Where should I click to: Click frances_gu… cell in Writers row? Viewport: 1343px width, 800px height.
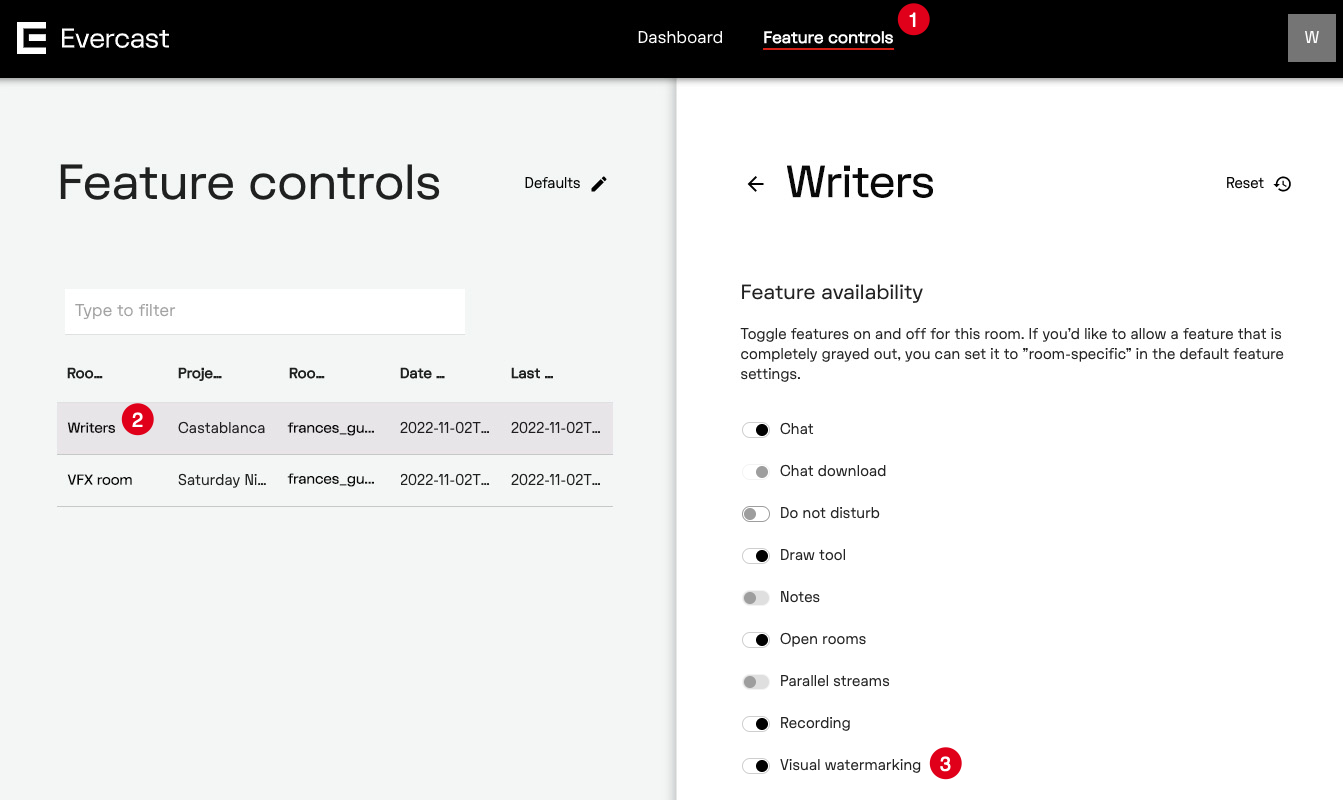(332, 428)
